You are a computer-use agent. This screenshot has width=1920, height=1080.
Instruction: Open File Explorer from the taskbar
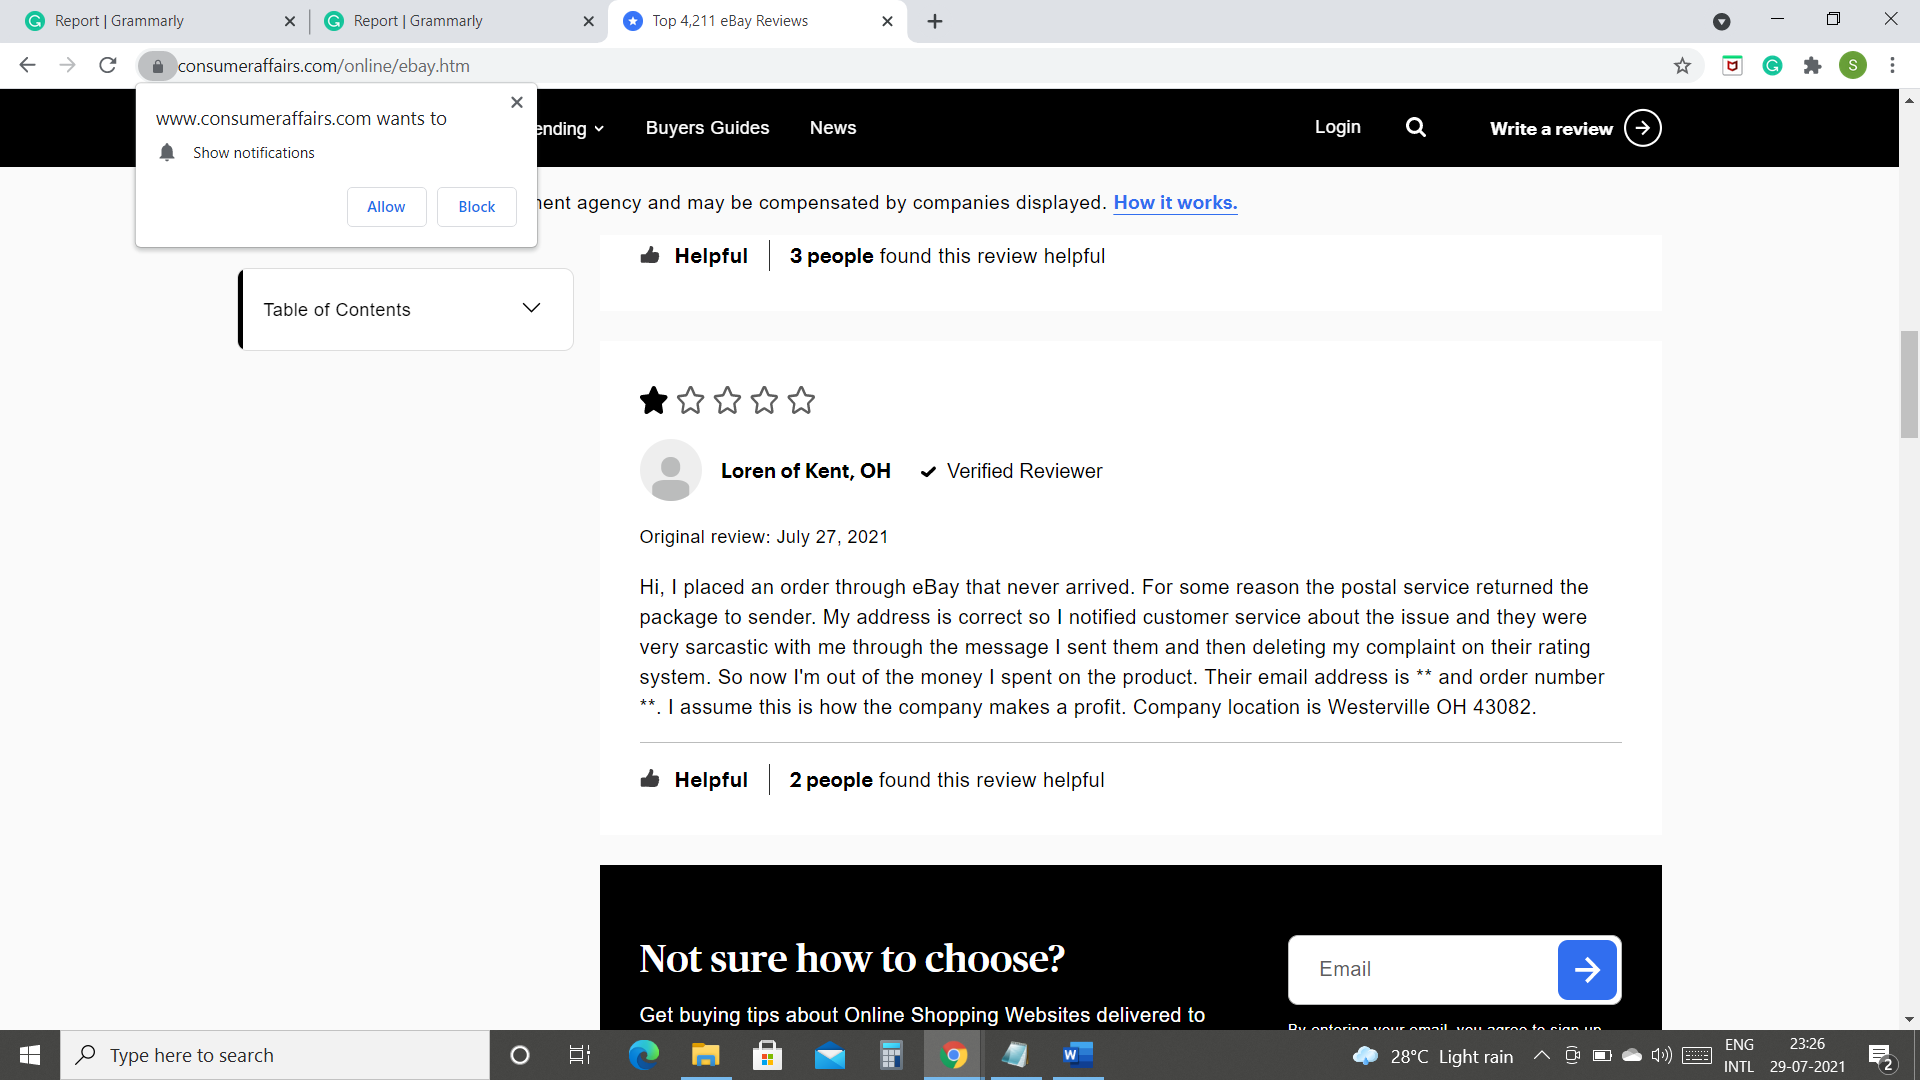[705, 1055]
